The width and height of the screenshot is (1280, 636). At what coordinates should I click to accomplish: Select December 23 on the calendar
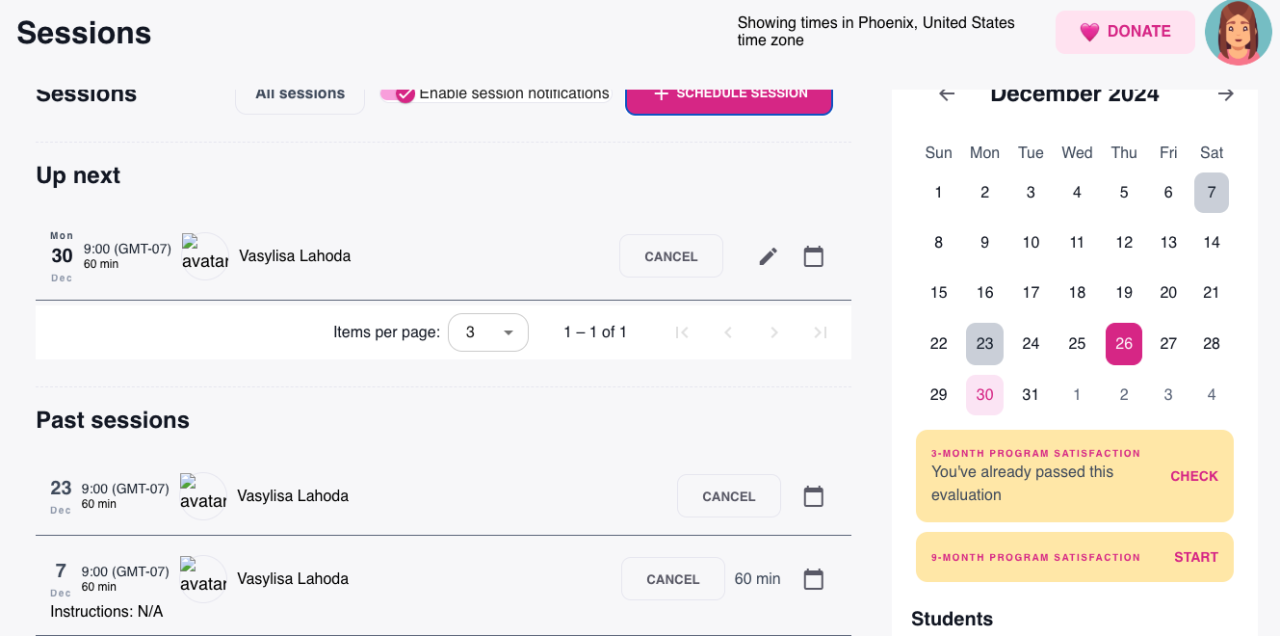(985, 344)
